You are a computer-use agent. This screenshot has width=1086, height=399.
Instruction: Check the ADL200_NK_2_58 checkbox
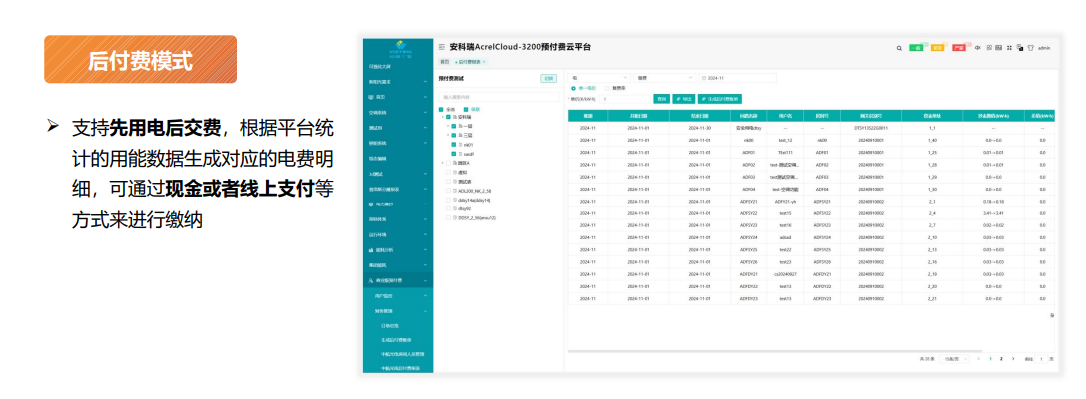[448, 190]
